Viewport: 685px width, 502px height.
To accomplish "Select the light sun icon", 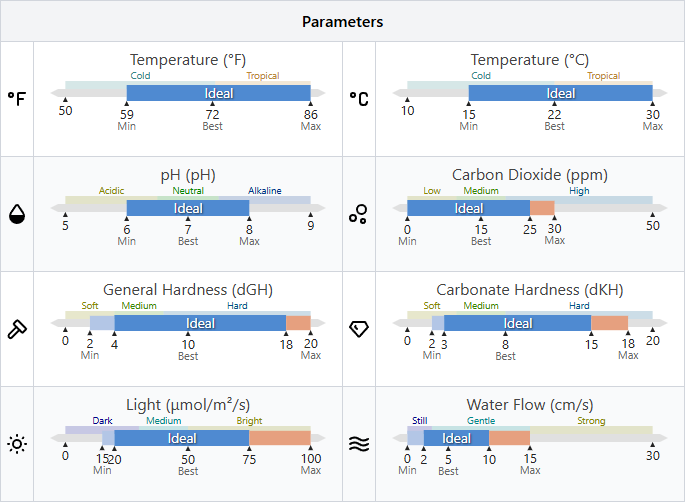I will pos(17,444).
